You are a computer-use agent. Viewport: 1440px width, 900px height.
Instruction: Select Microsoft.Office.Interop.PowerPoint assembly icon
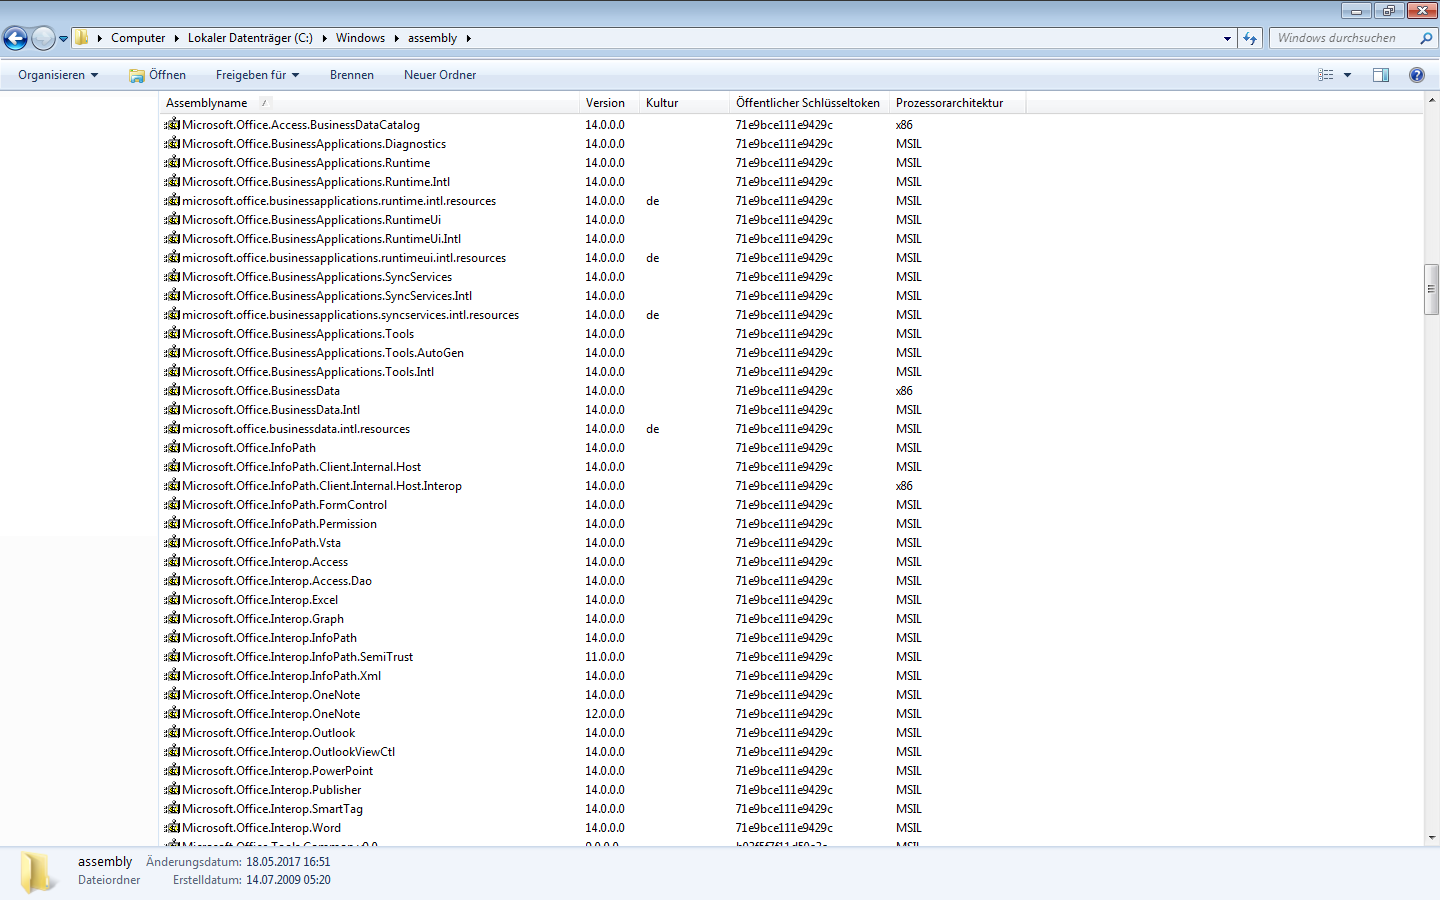[x=172, y=770]
